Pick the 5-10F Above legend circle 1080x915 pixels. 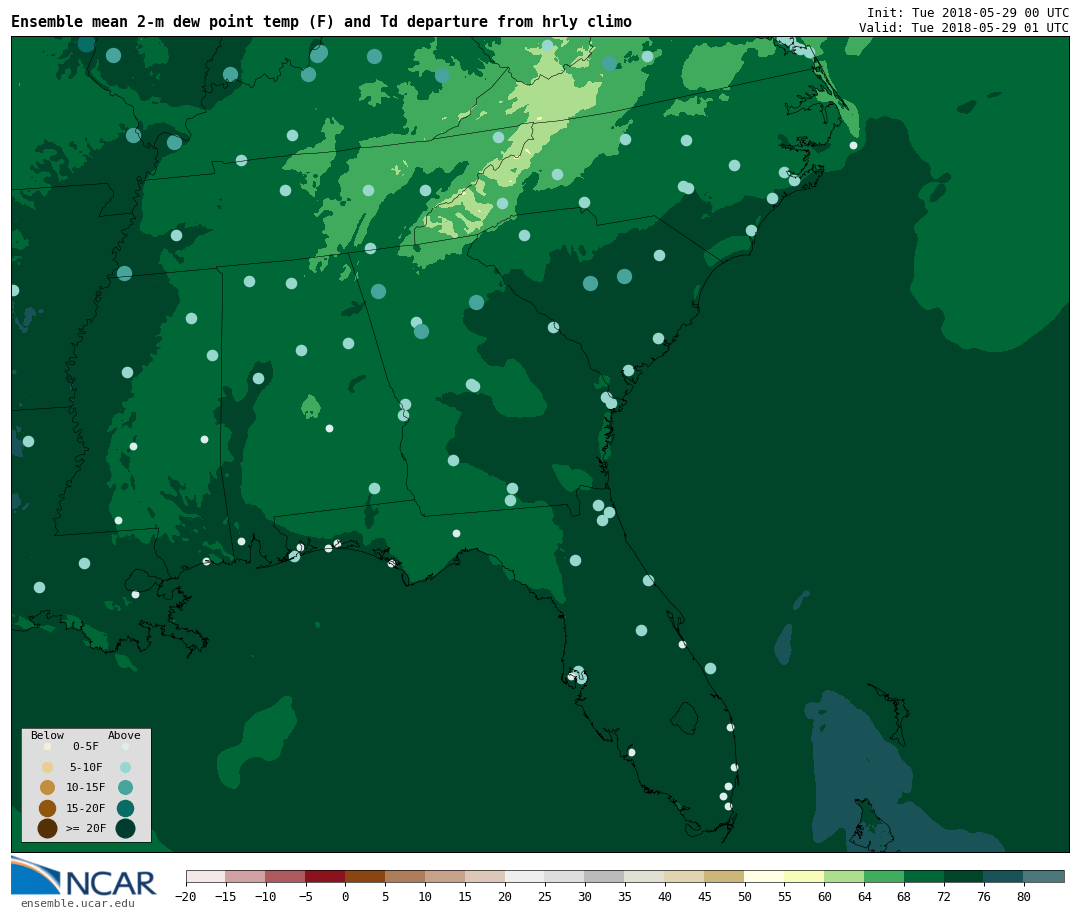click(x=125, y=767)
